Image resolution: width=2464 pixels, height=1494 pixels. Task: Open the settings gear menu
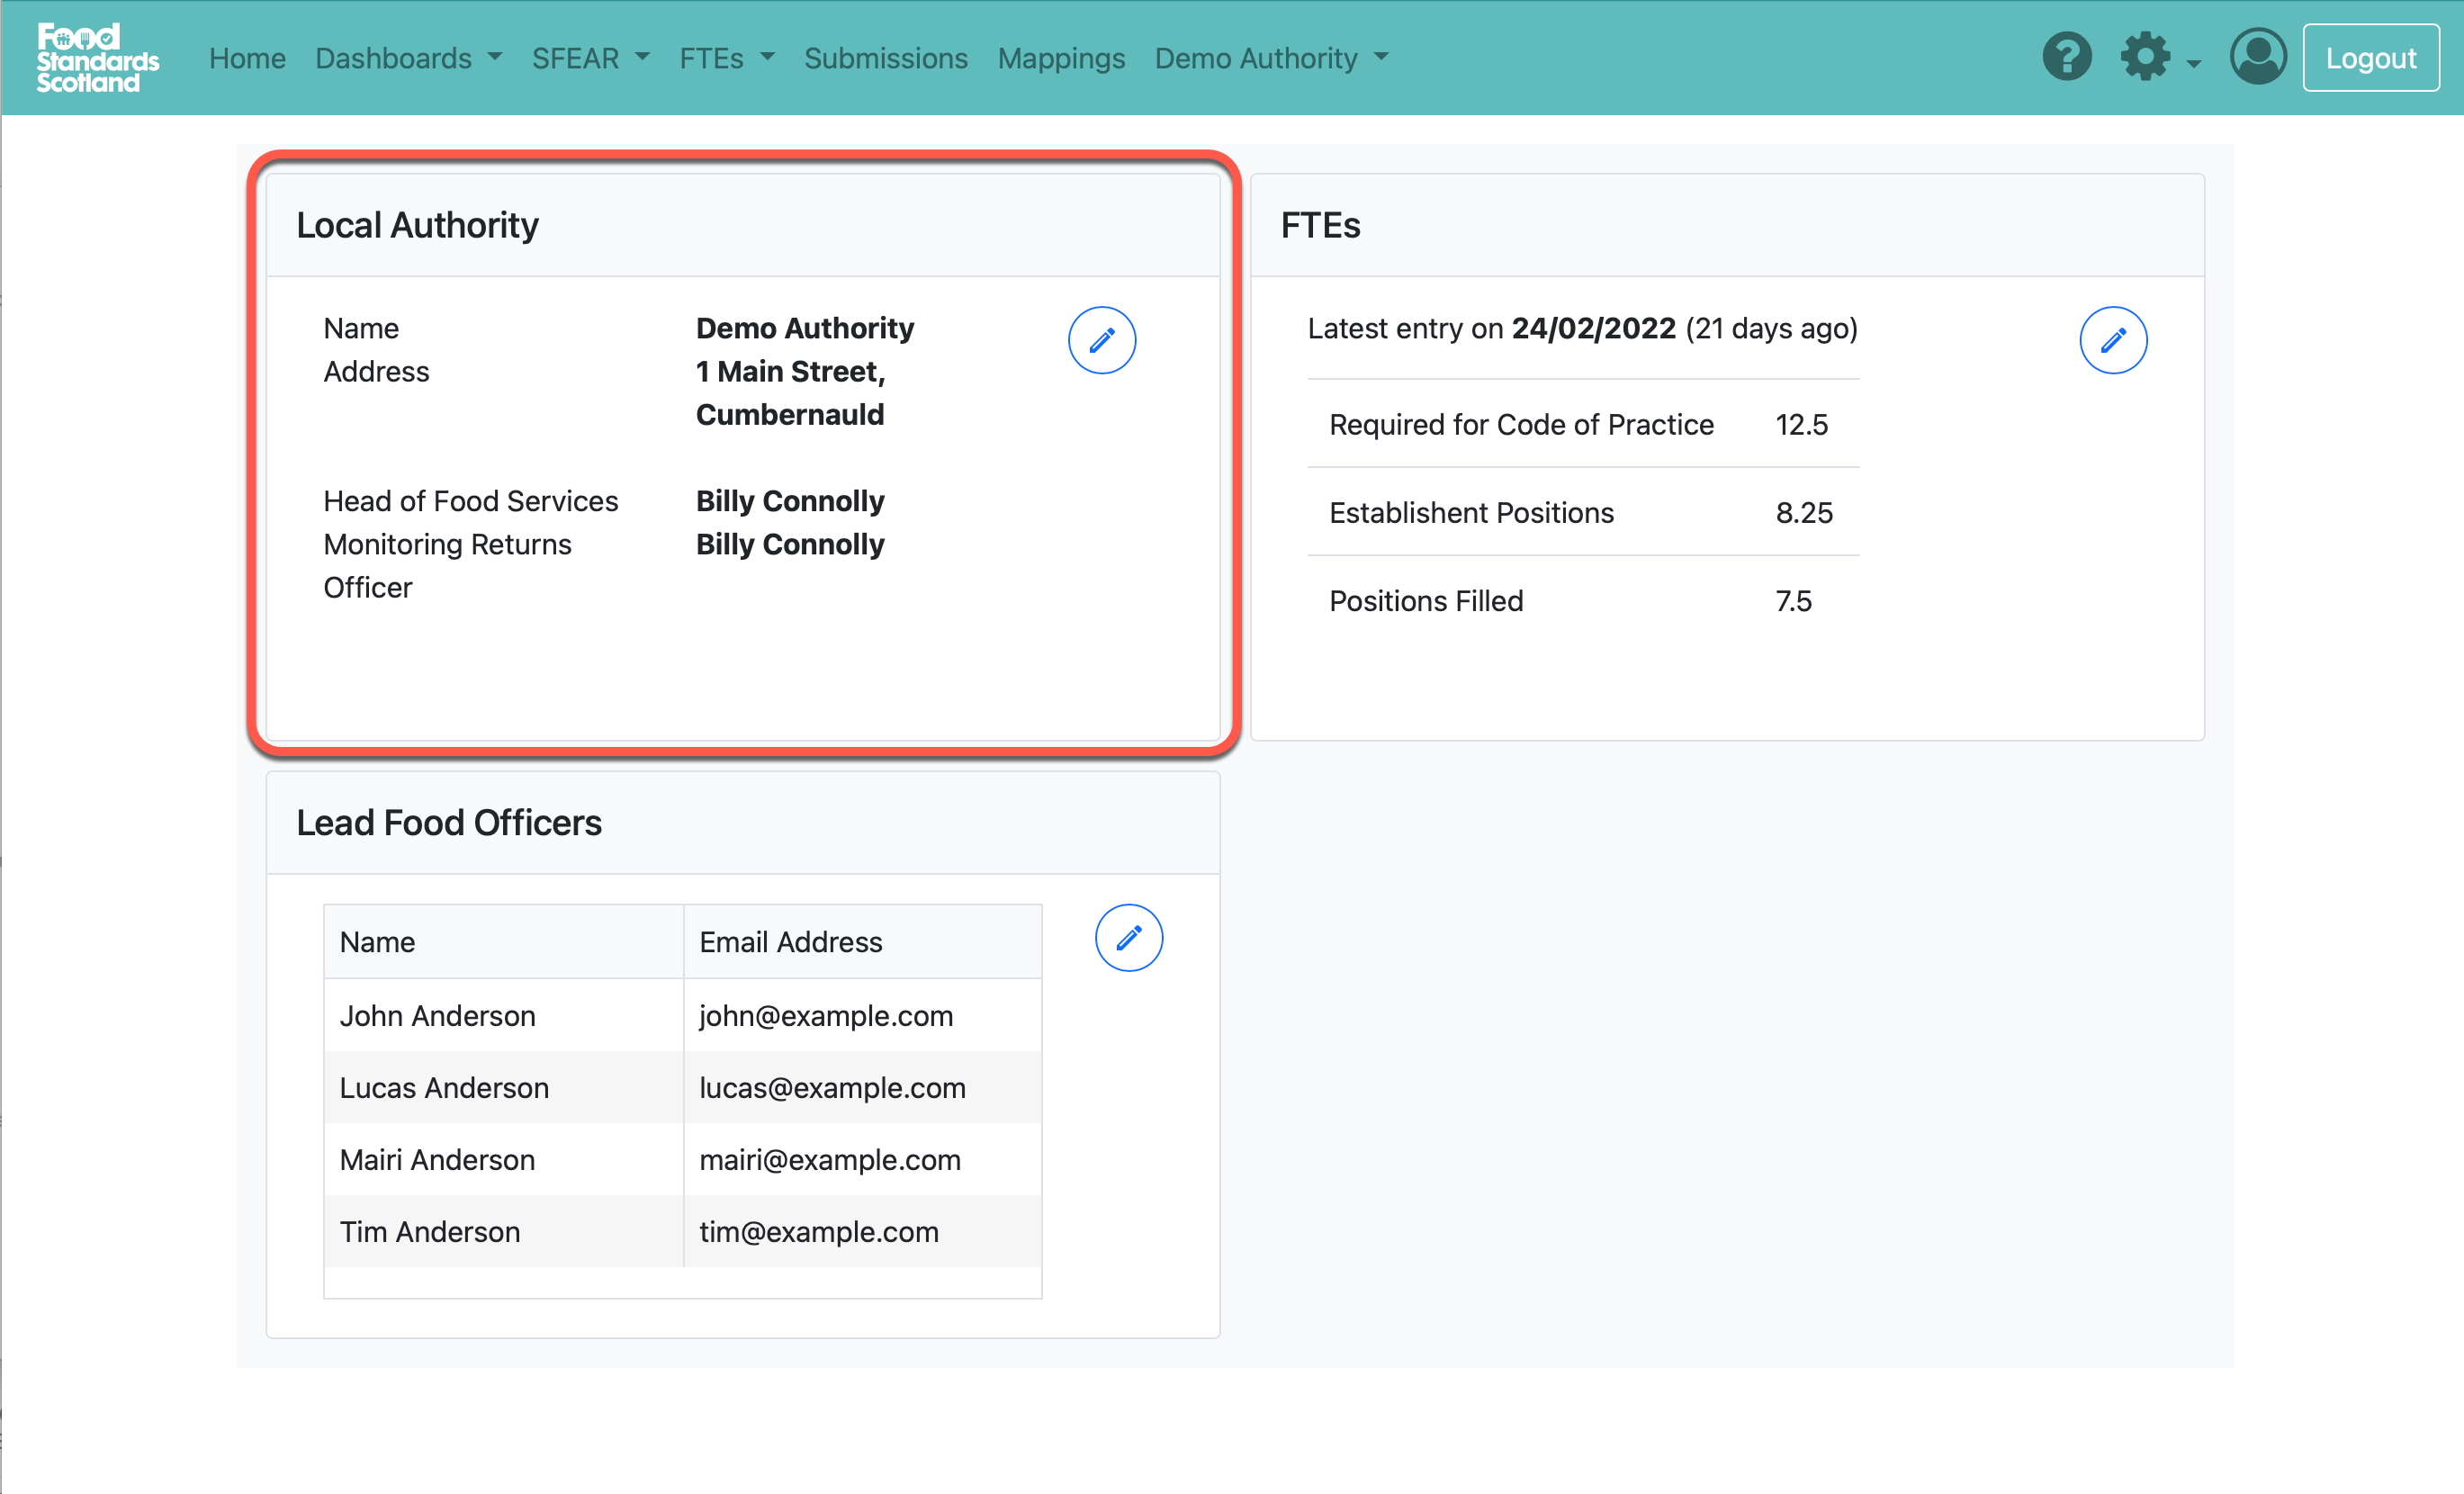2159,58
